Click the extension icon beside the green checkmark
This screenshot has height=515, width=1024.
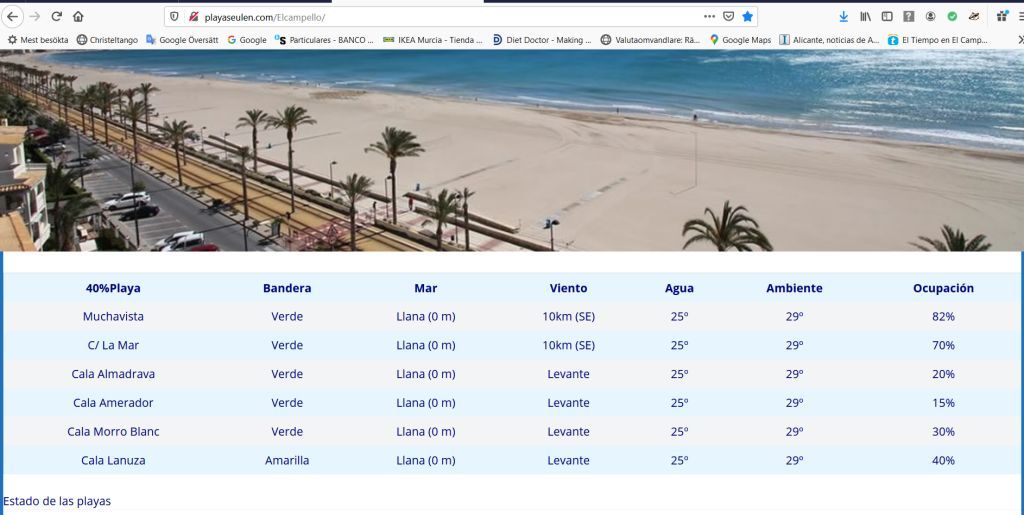pos(974,16)
